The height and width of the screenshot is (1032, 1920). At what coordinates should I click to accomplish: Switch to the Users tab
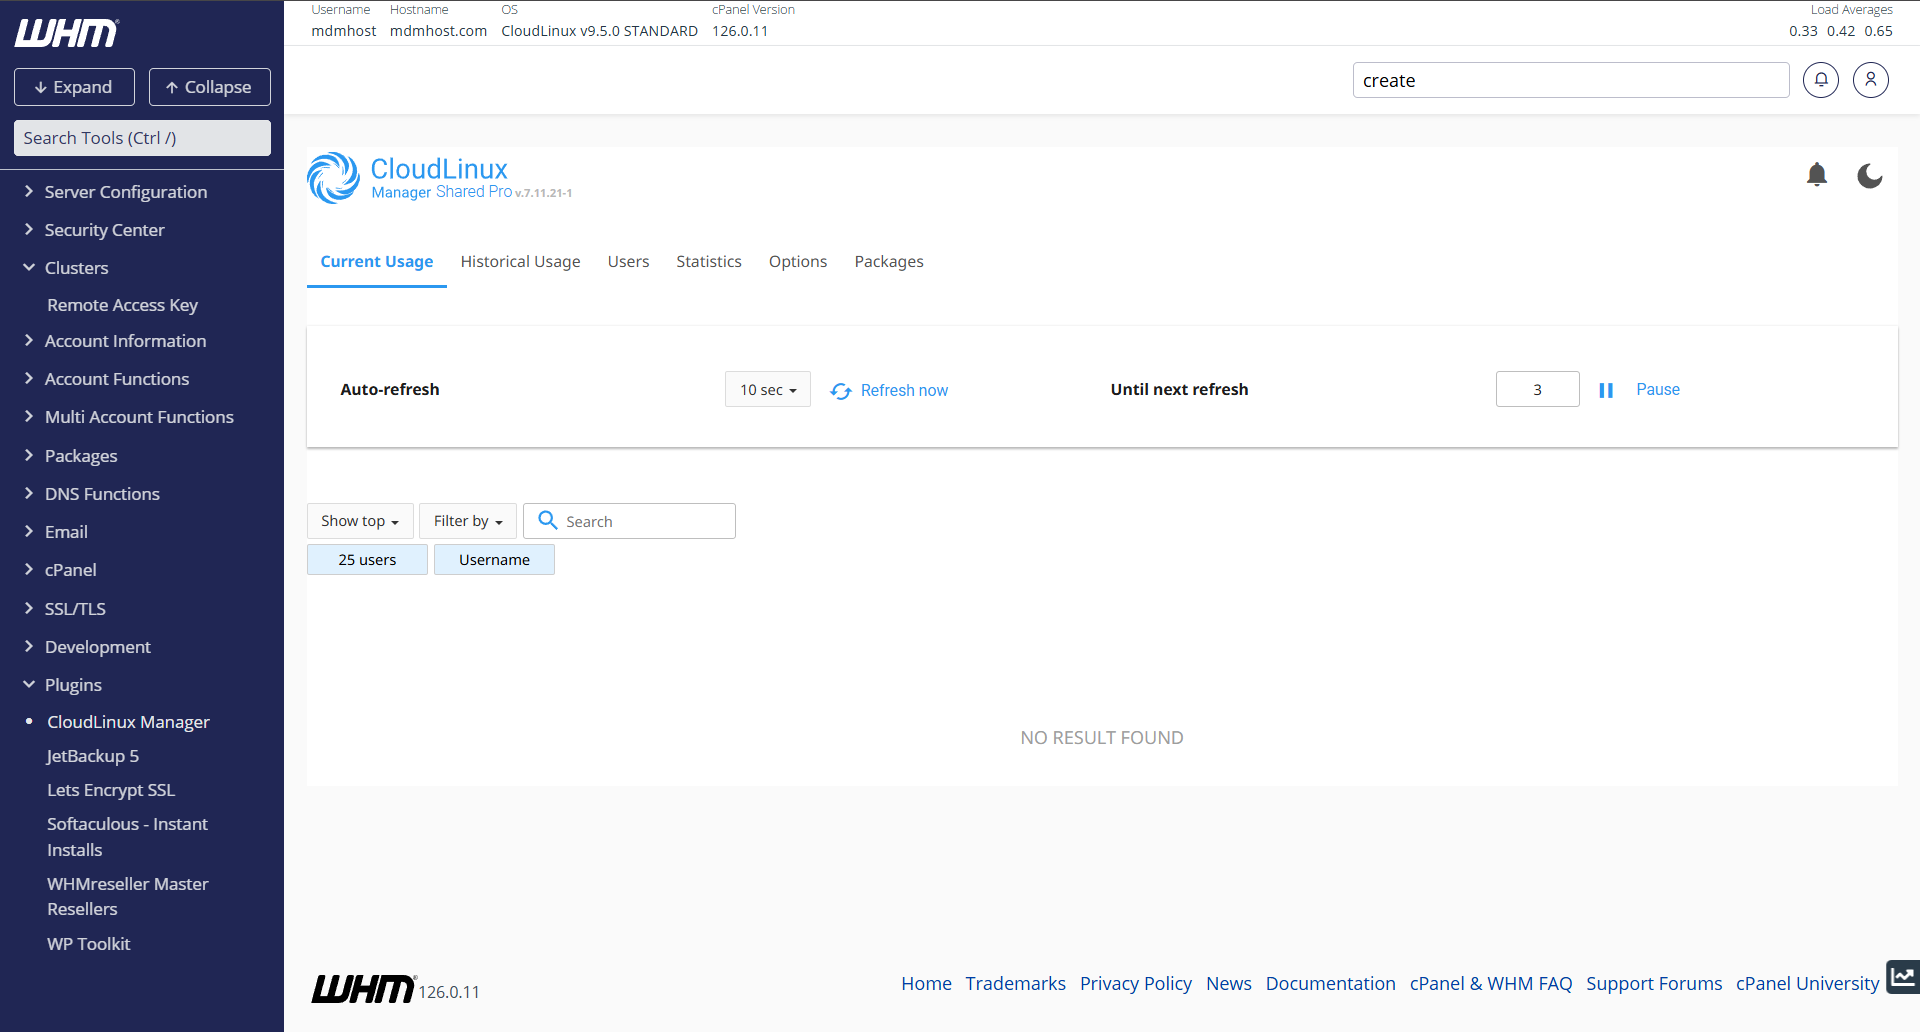pos(628,261)
